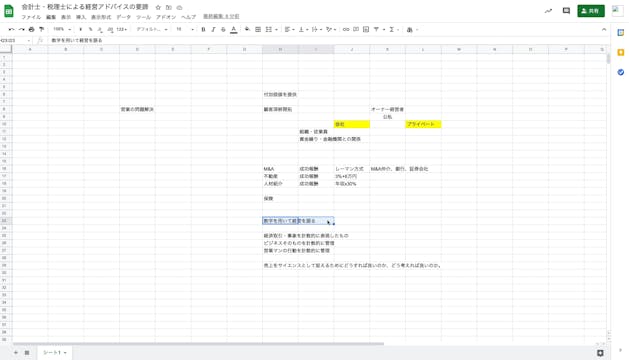The height and width of the screenshot is (360, 629).
Task: Open Keep in the side panel
Action: [621, 53]
